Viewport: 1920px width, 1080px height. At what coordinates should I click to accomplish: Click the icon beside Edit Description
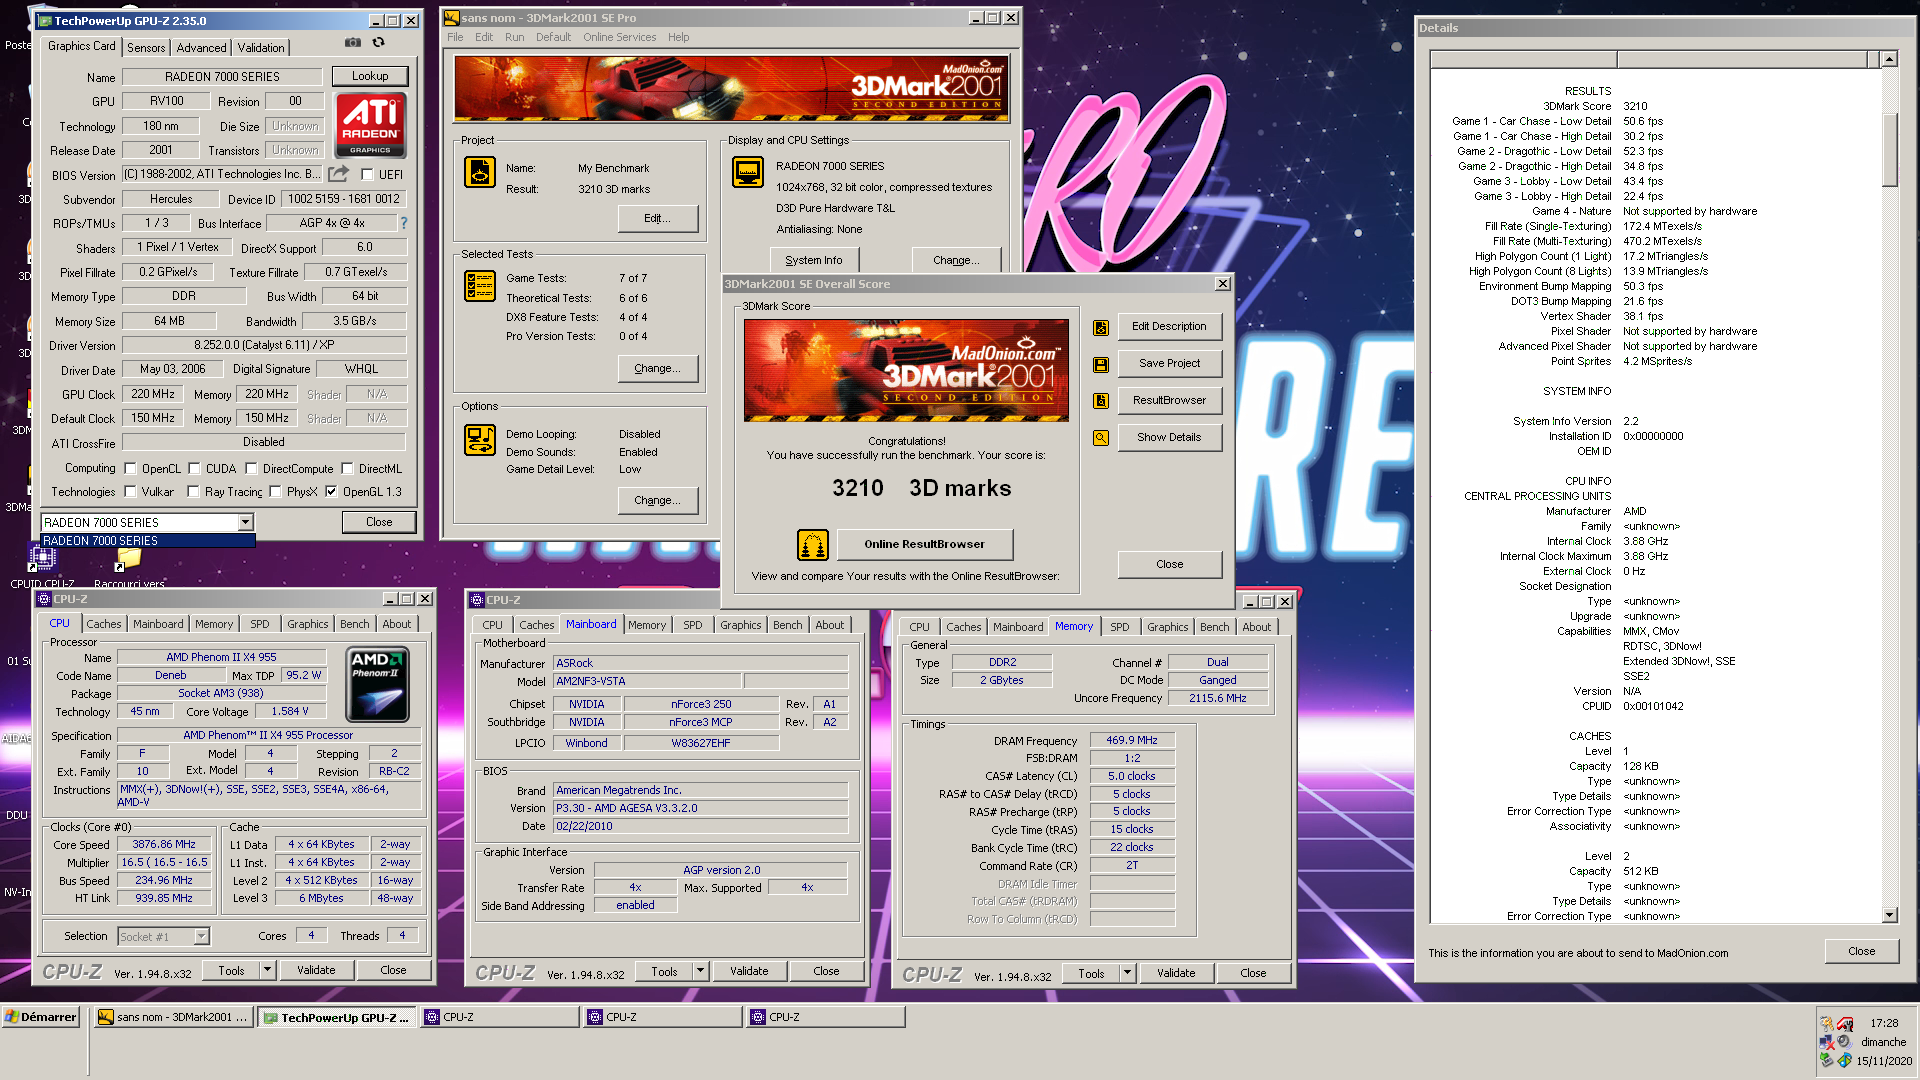click(1101, 328)
